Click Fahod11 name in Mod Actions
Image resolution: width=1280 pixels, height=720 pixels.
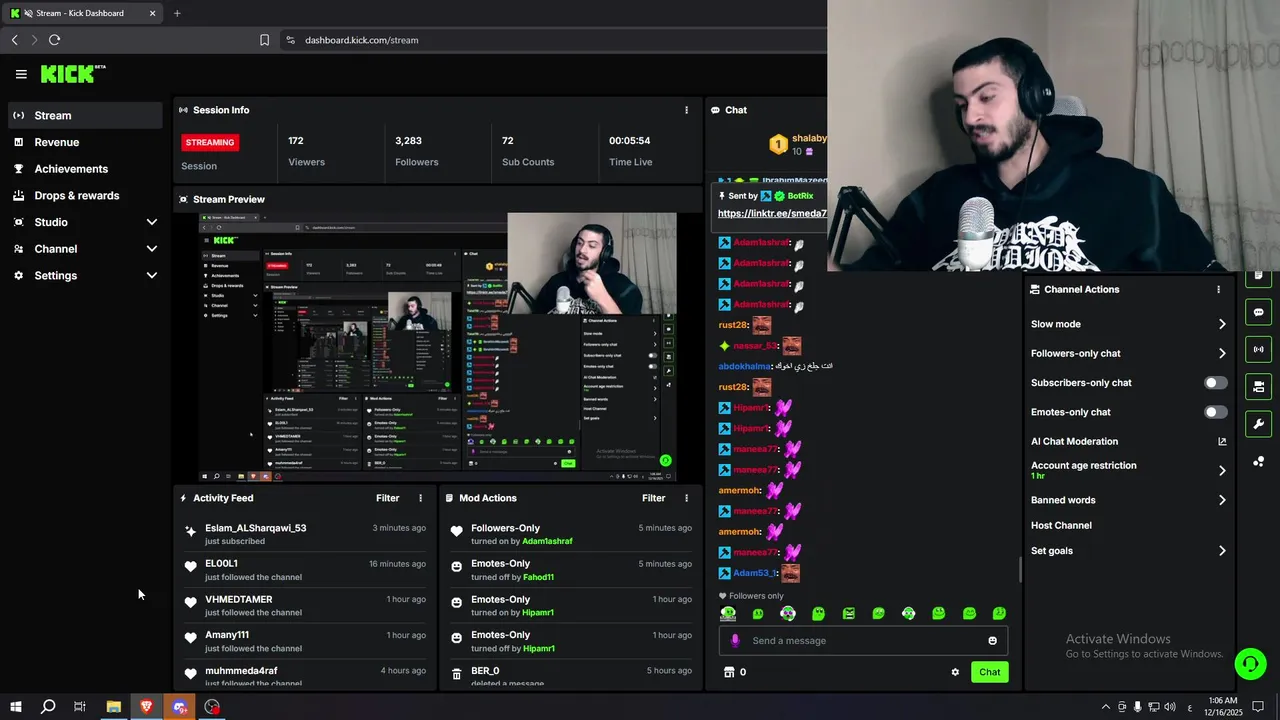(x=538, y=577)
